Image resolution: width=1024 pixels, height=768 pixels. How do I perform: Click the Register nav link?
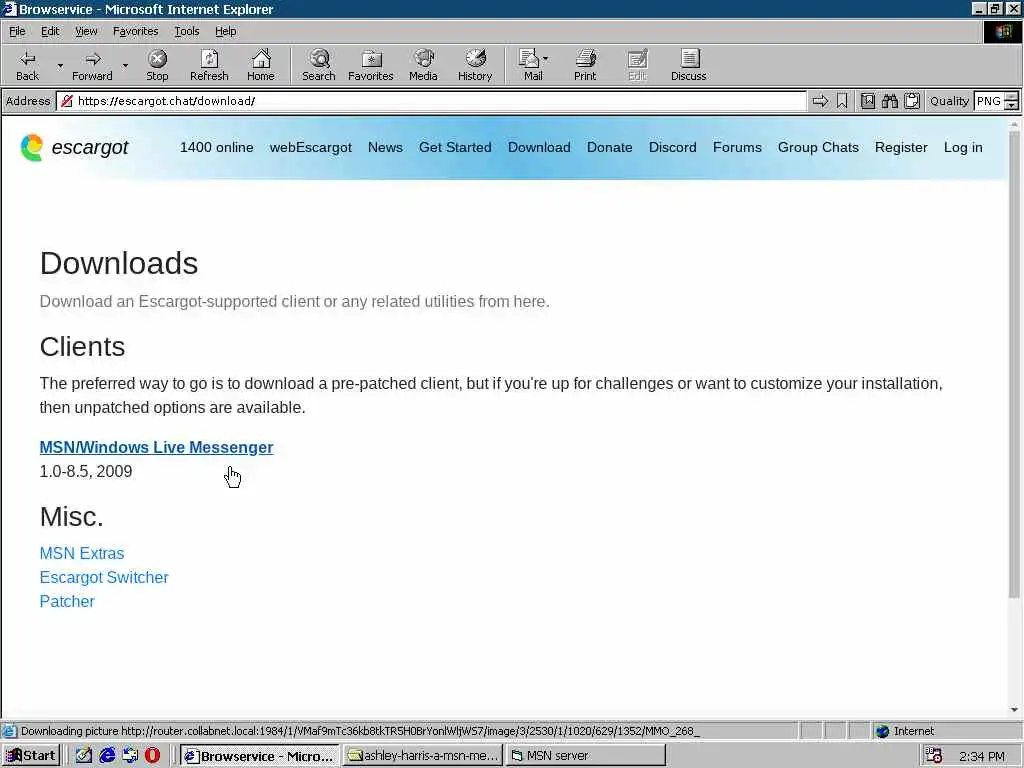(x=901, y=148)
